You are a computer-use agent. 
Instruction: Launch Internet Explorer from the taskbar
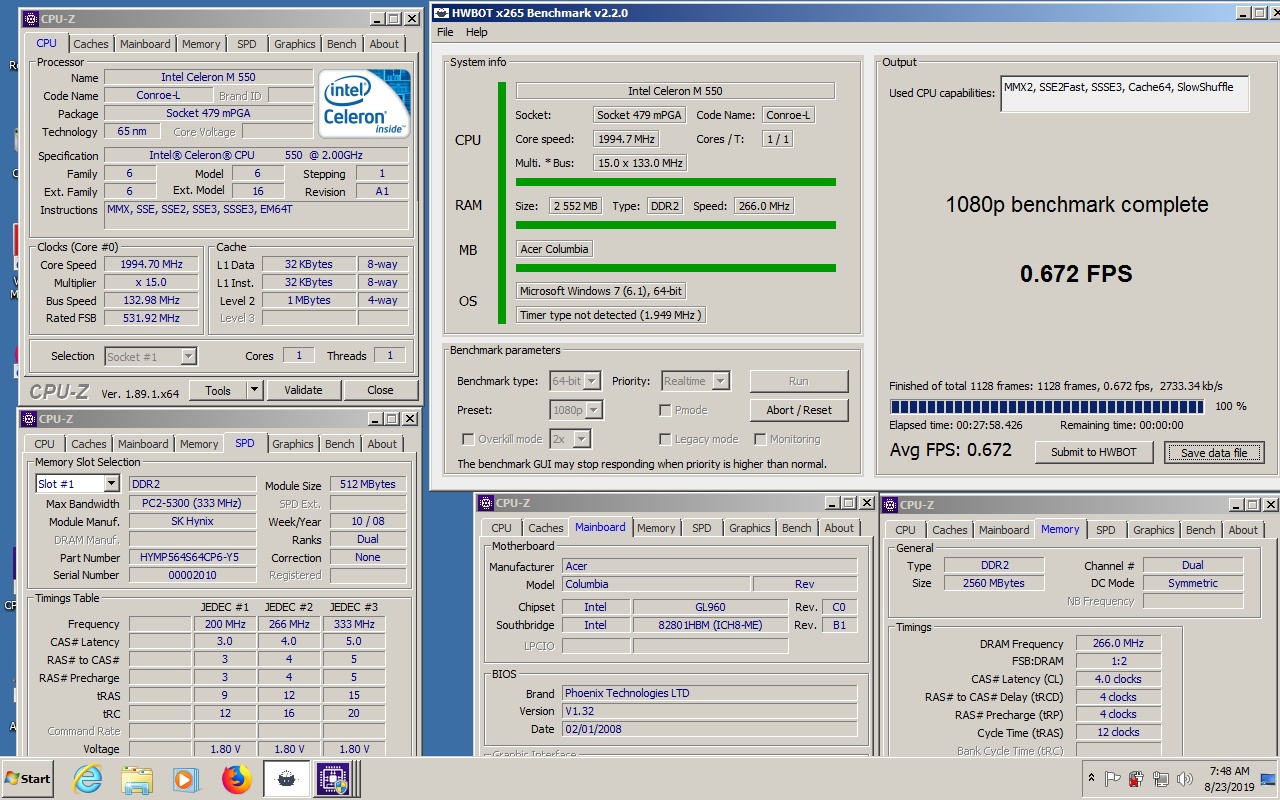tap(88, 778)
